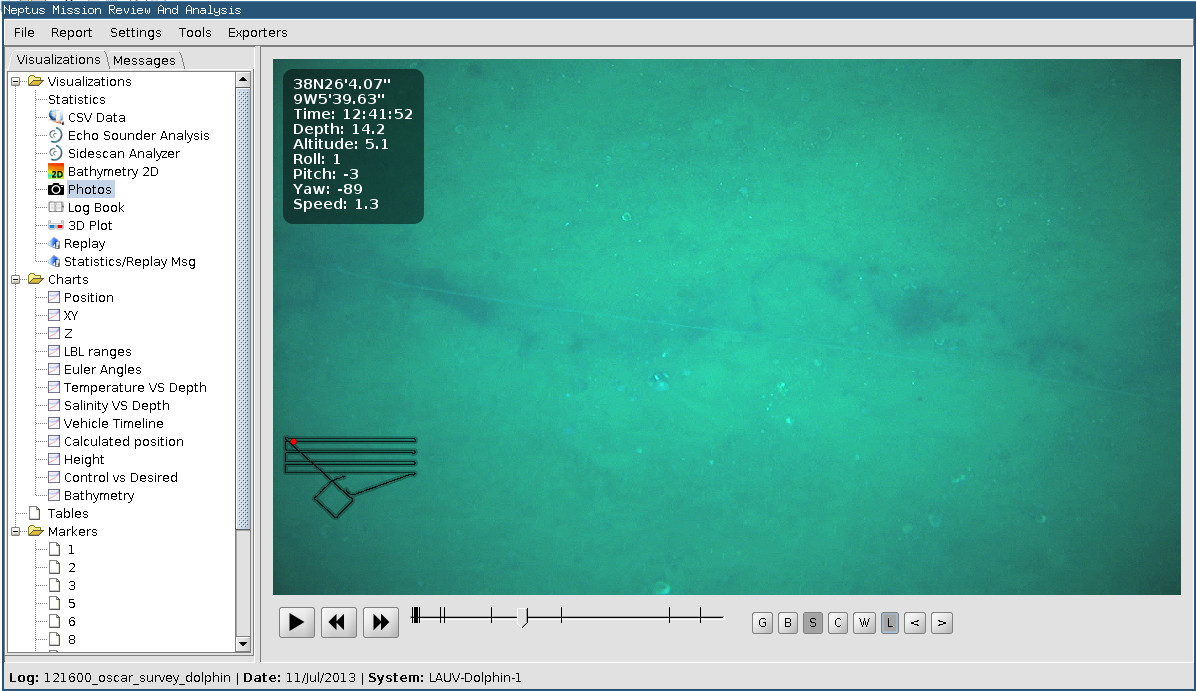Click the Bathymetry chart icon
The width and height of the screenshot is (1196, 691).
54,496
